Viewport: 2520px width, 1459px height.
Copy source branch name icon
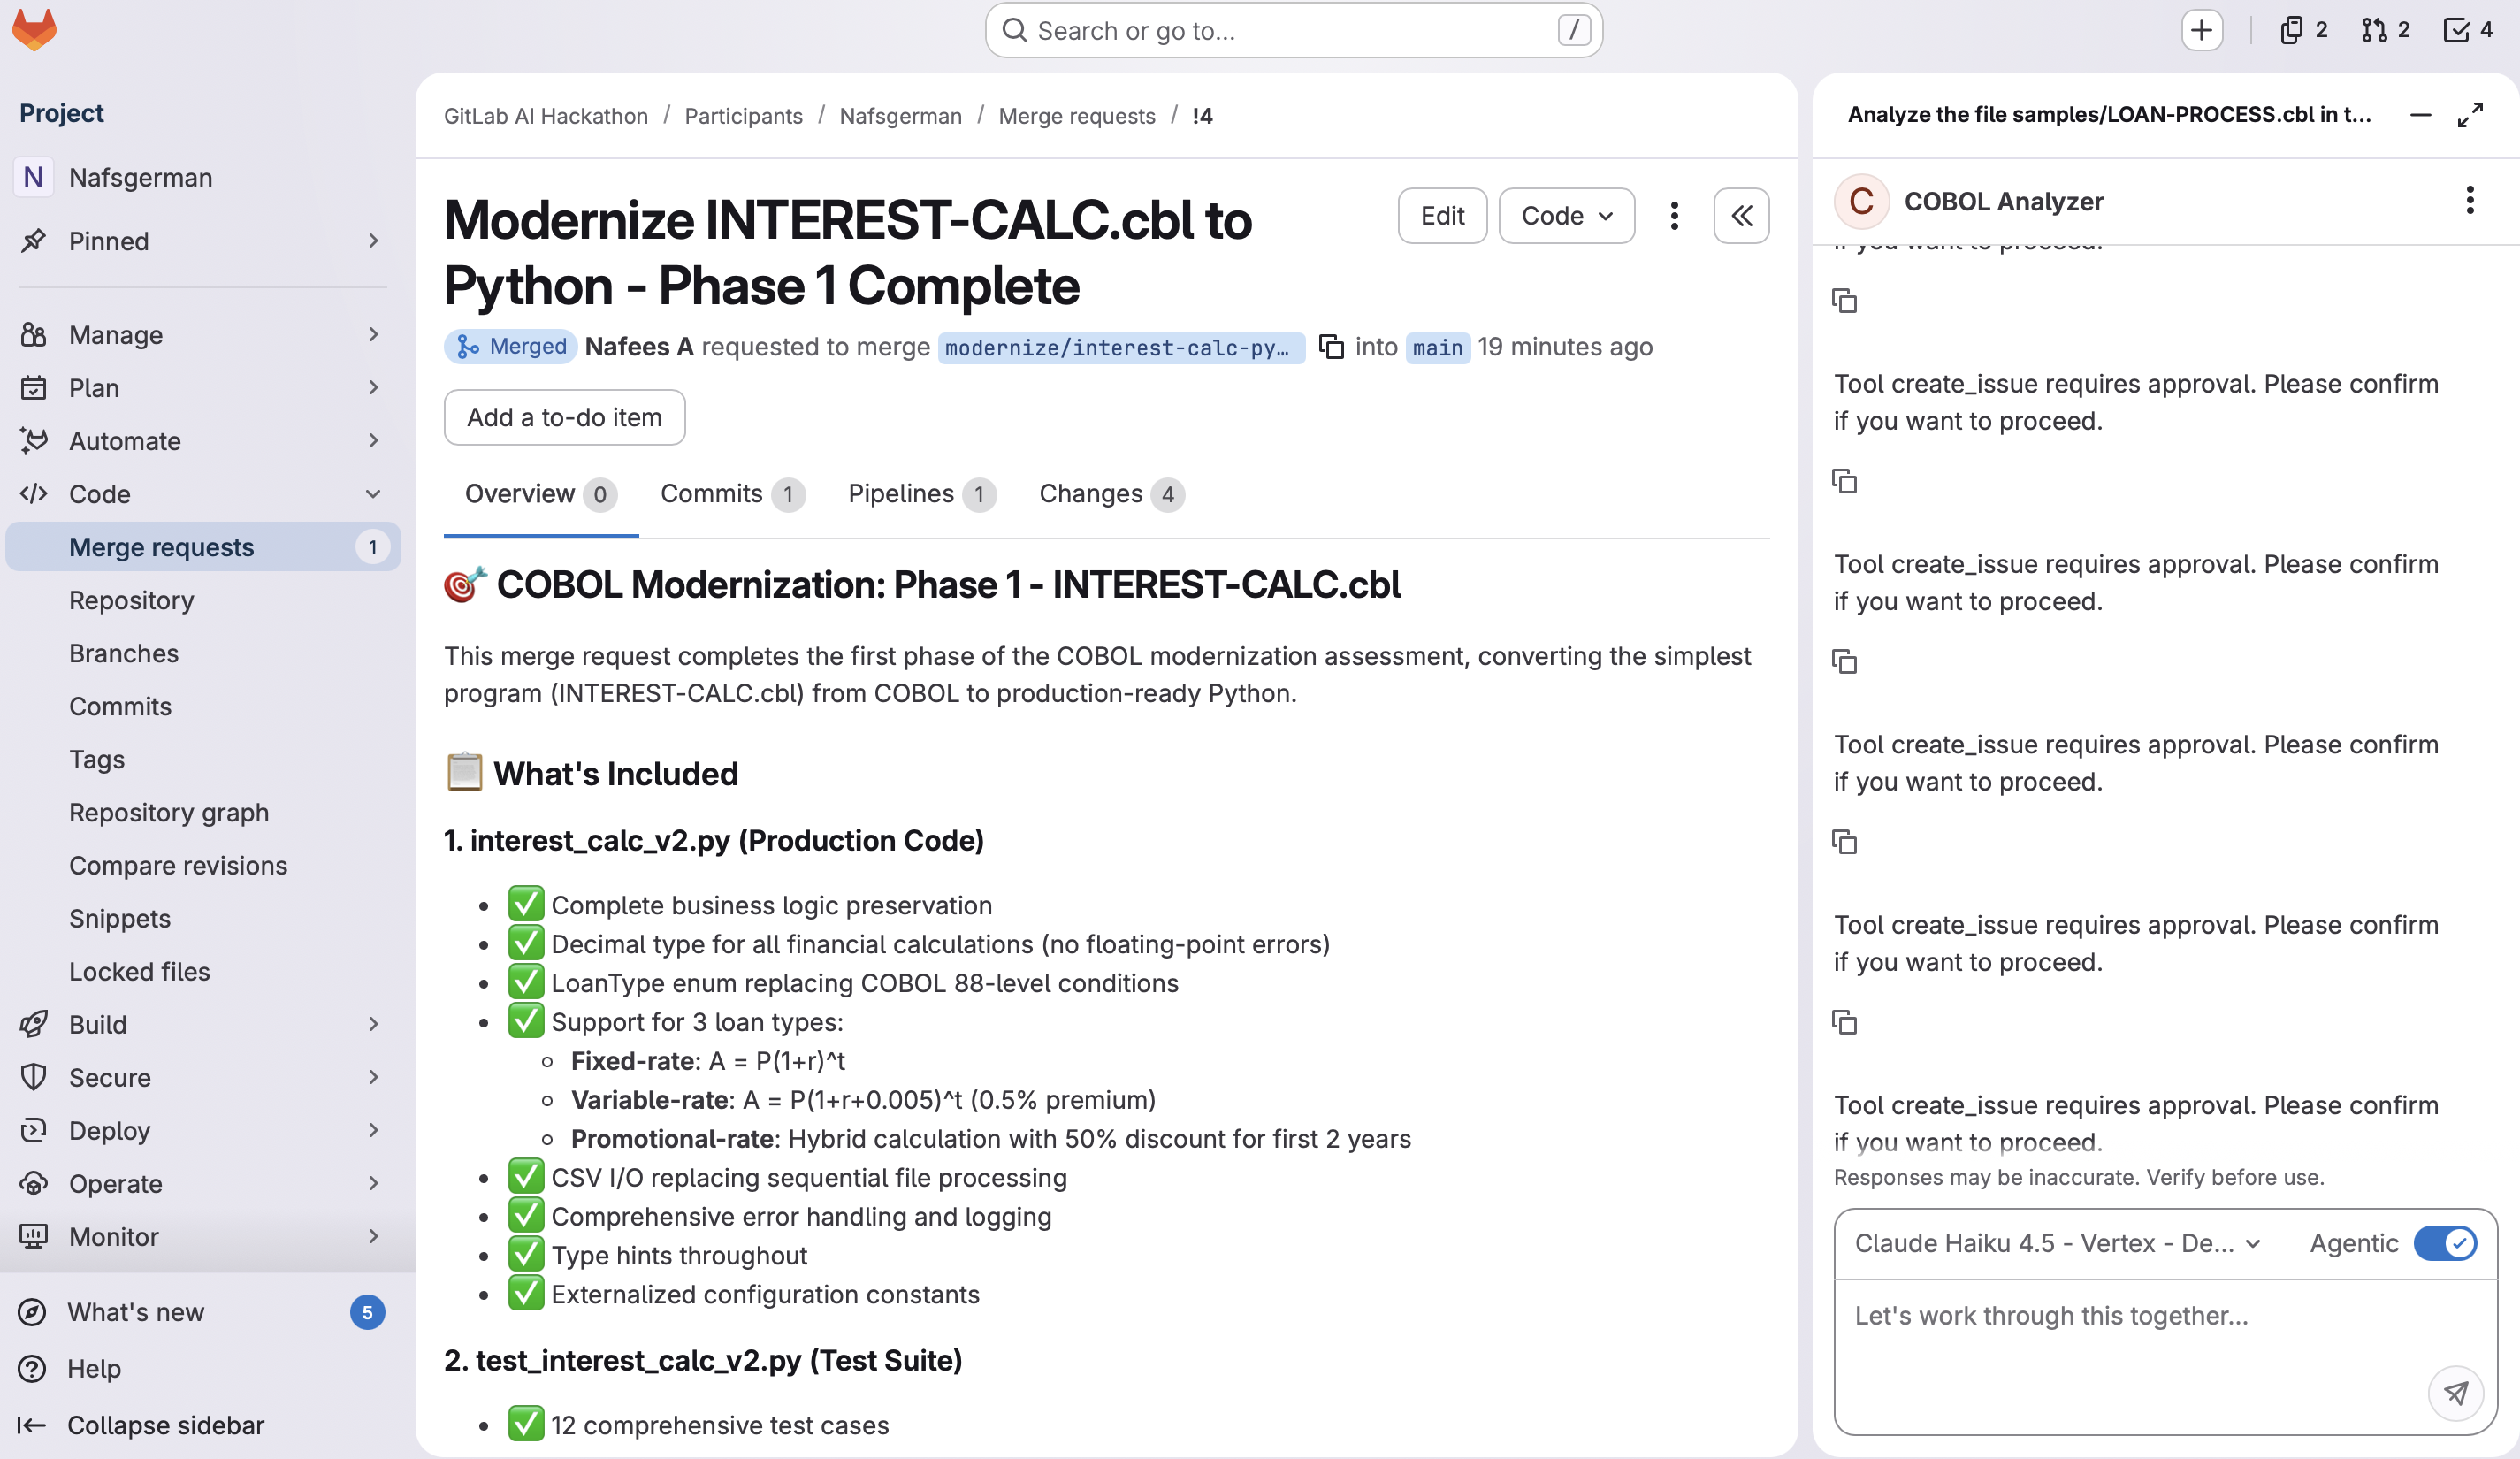(x=1331, y=347)
